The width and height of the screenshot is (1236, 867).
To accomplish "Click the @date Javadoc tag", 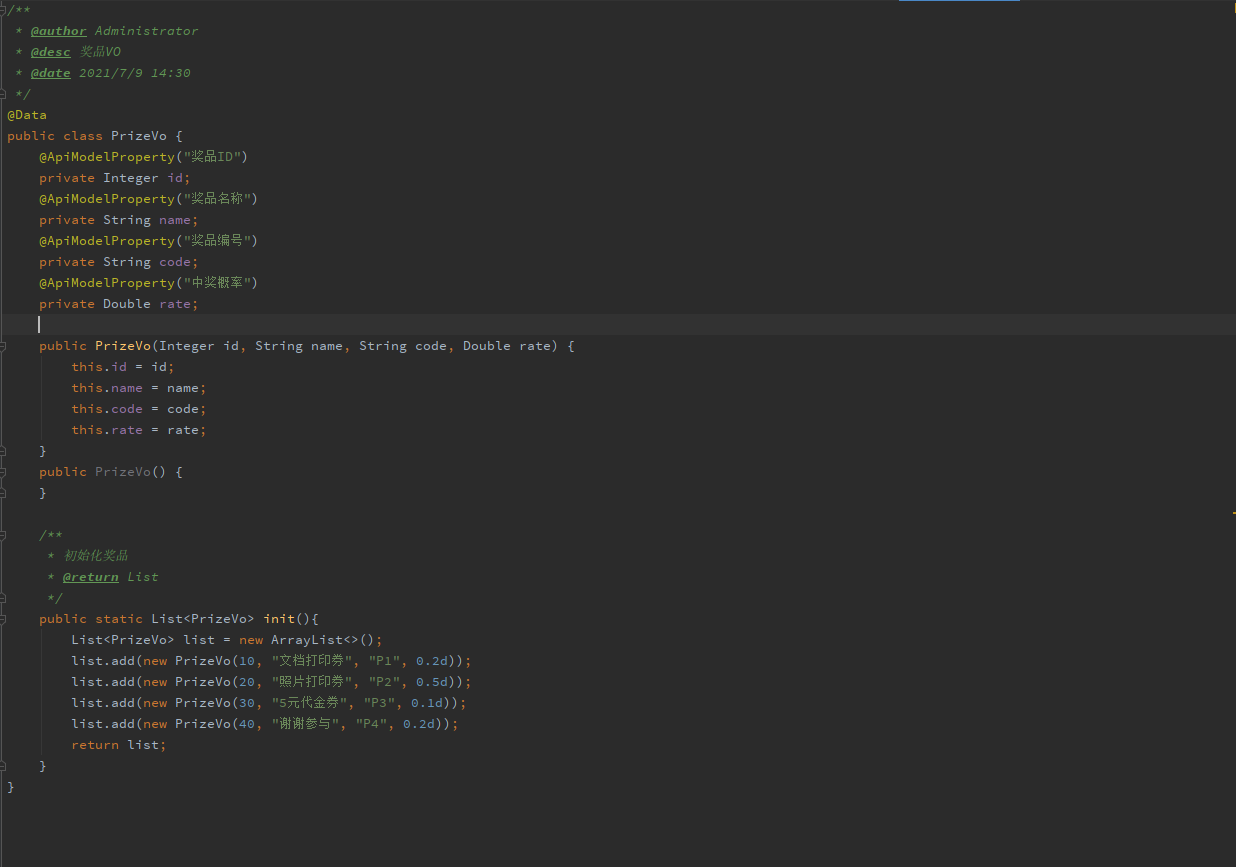I will pos(50,73).
